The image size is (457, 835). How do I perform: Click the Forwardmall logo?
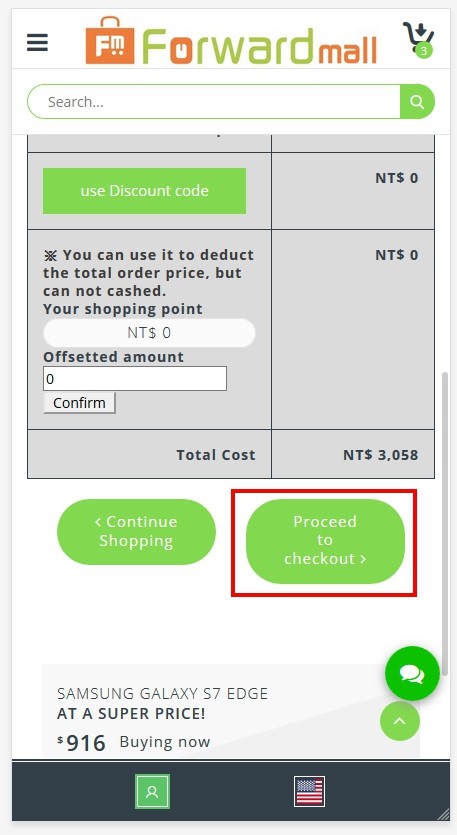click(231, 40)
